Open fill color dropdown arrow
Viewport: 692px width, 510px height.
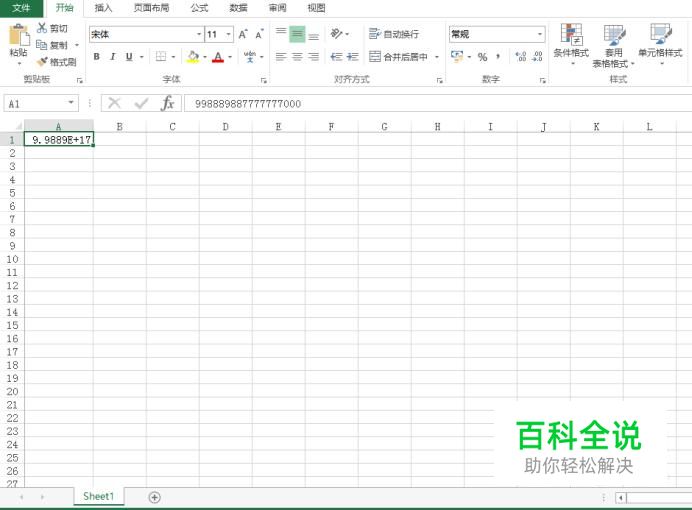click(x=205, y=57)
